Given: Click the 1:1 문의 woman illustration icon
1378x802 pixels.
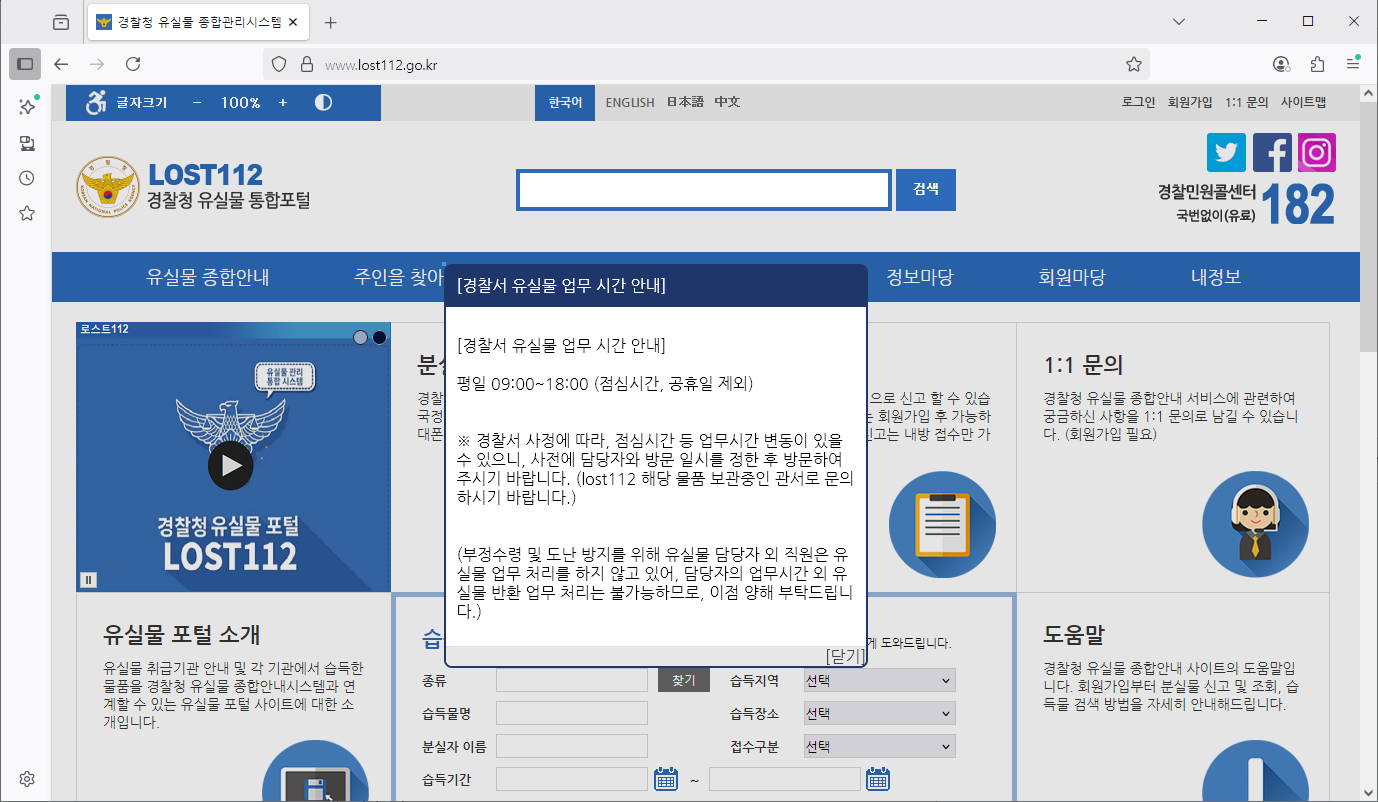Looking at the screenshot, I should coord(1254,524).
